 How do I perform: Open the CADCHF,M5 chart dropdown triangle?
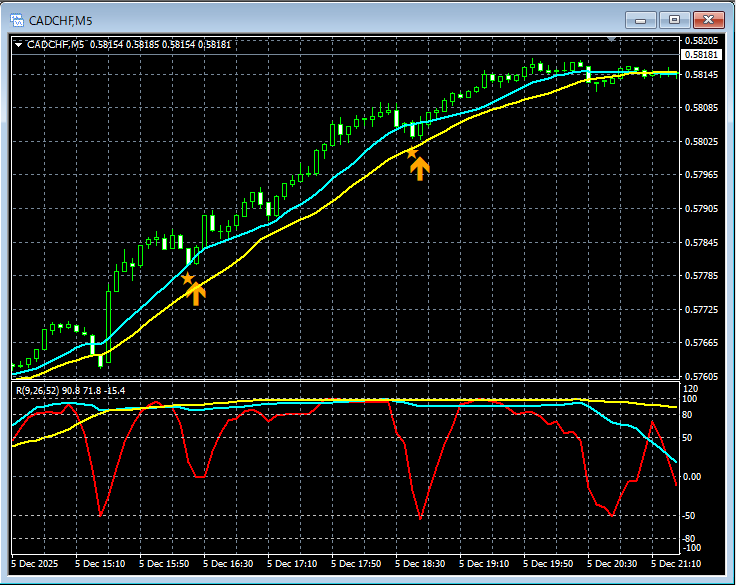(19, 44)
